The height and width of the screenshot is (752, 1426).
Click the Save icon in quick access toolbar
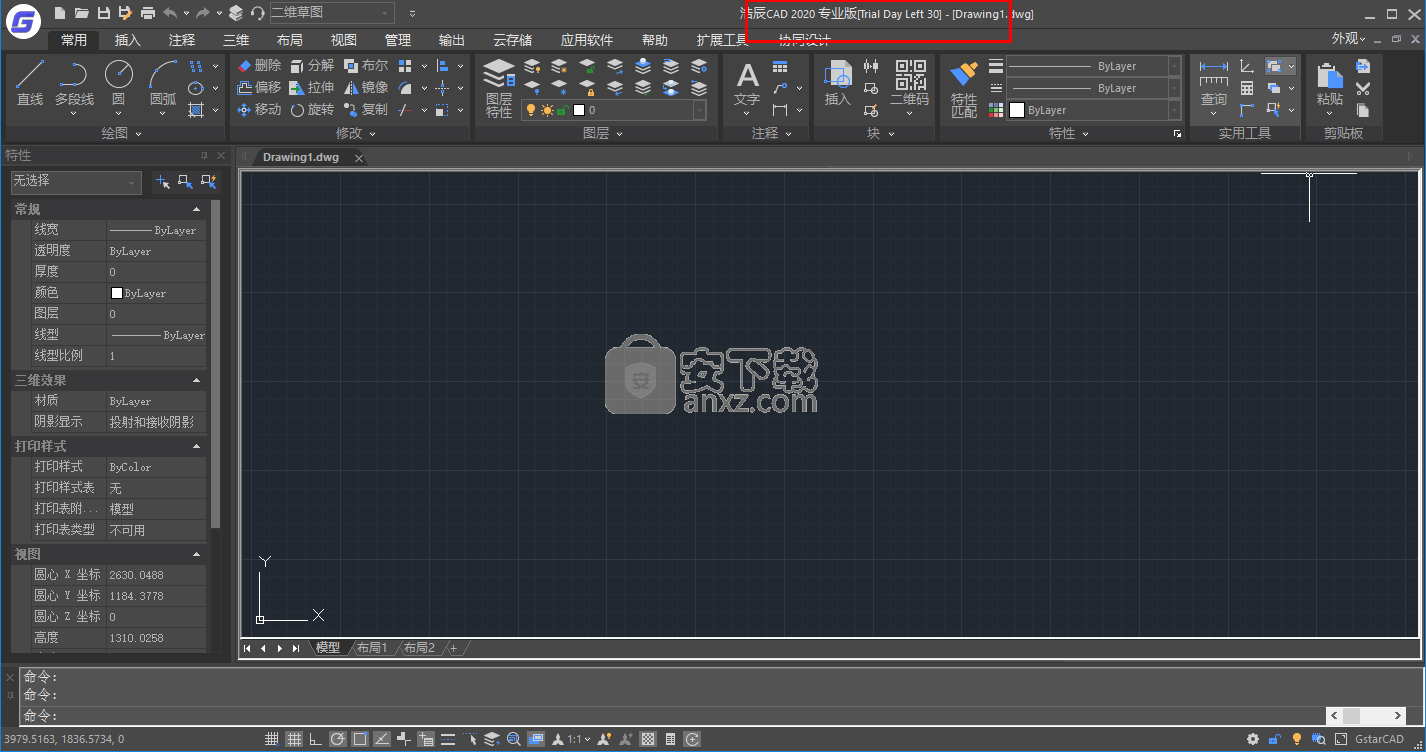(x=104, y=13)
